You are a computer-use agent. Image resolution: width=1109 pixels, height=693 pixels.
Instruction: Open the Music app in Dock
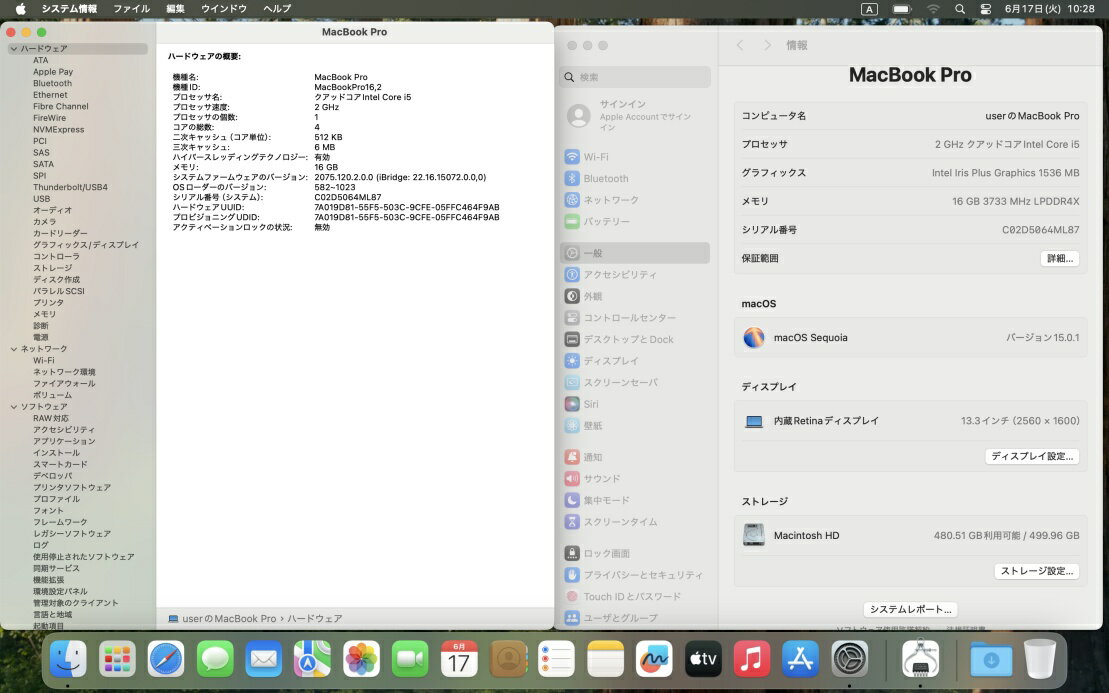point(751,659)
